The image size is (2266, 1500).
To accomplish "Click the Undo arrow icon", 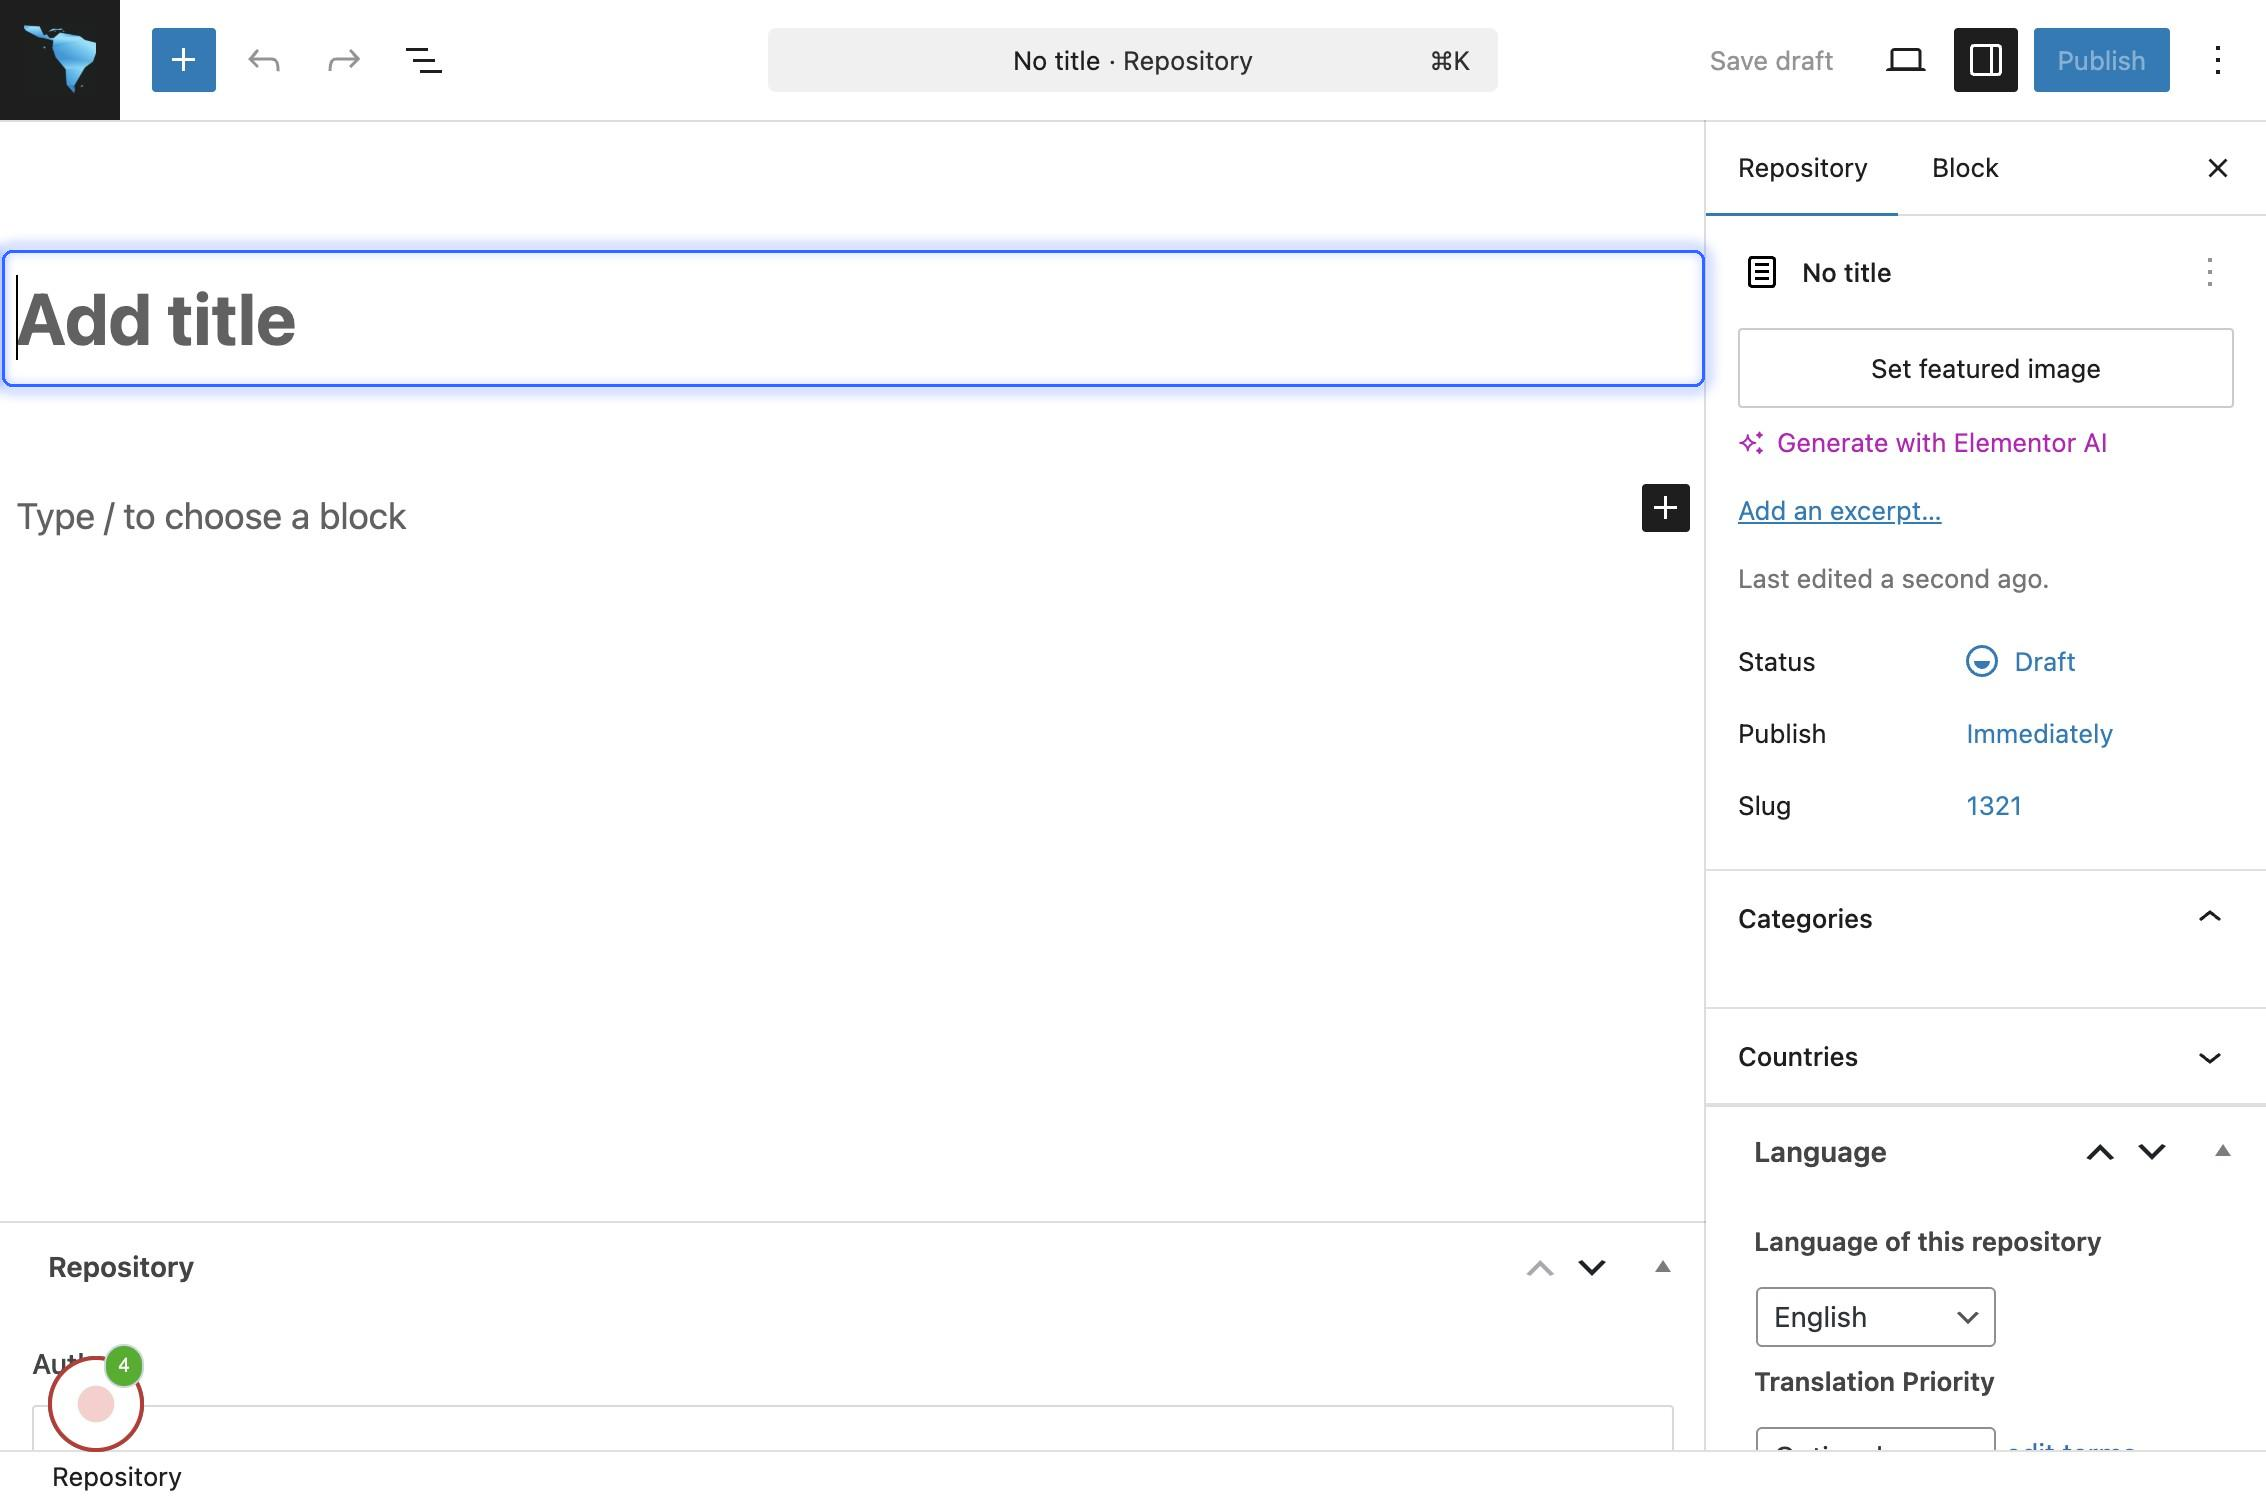I will point(264,60).
